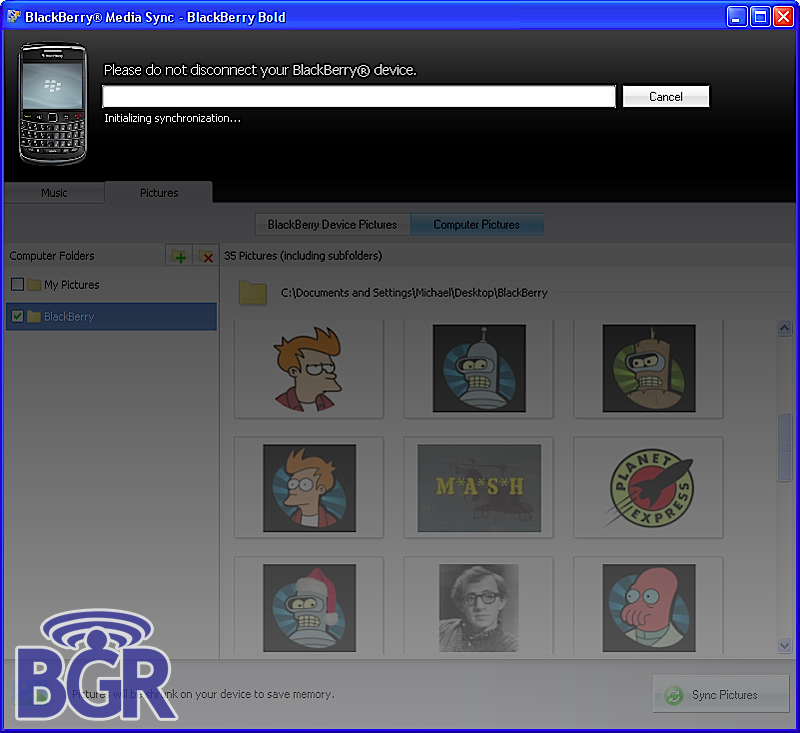Select the Bender with Santa hat thumbnail
Viewport: 800px width, 733px height.
309,607
